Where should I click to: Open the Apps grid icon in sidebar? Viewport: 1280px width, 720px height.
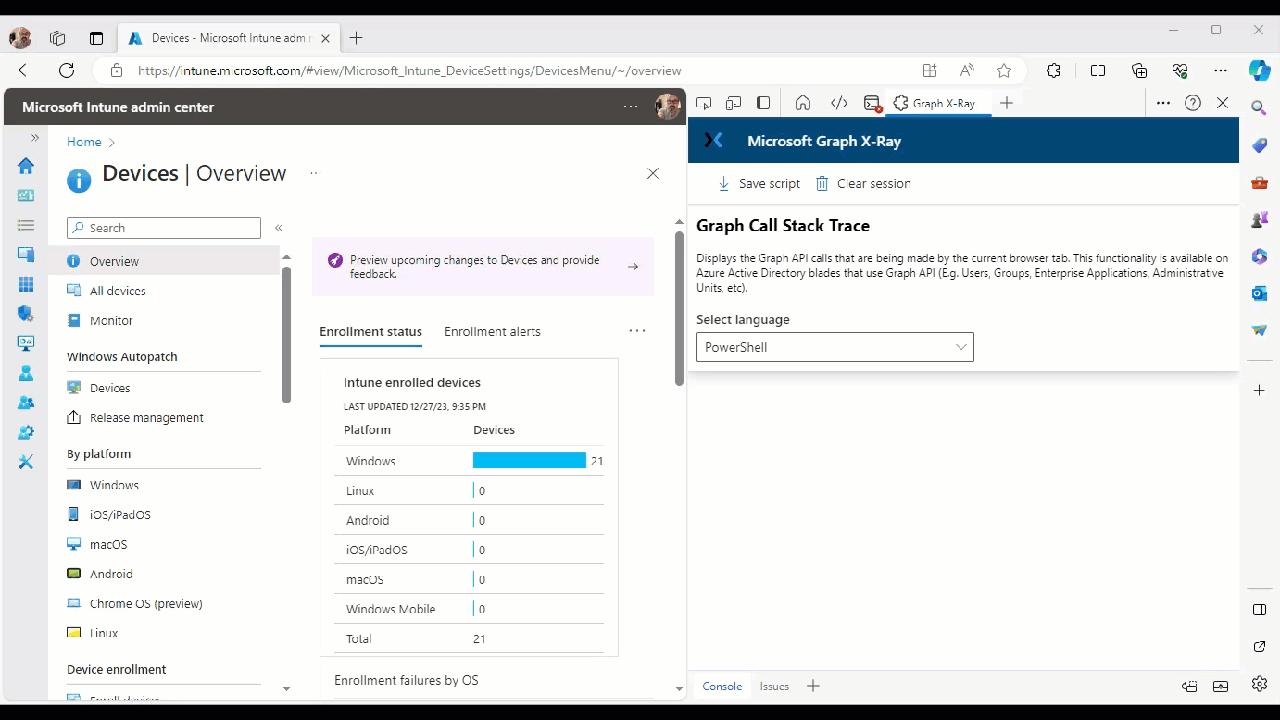click(26, 285)
